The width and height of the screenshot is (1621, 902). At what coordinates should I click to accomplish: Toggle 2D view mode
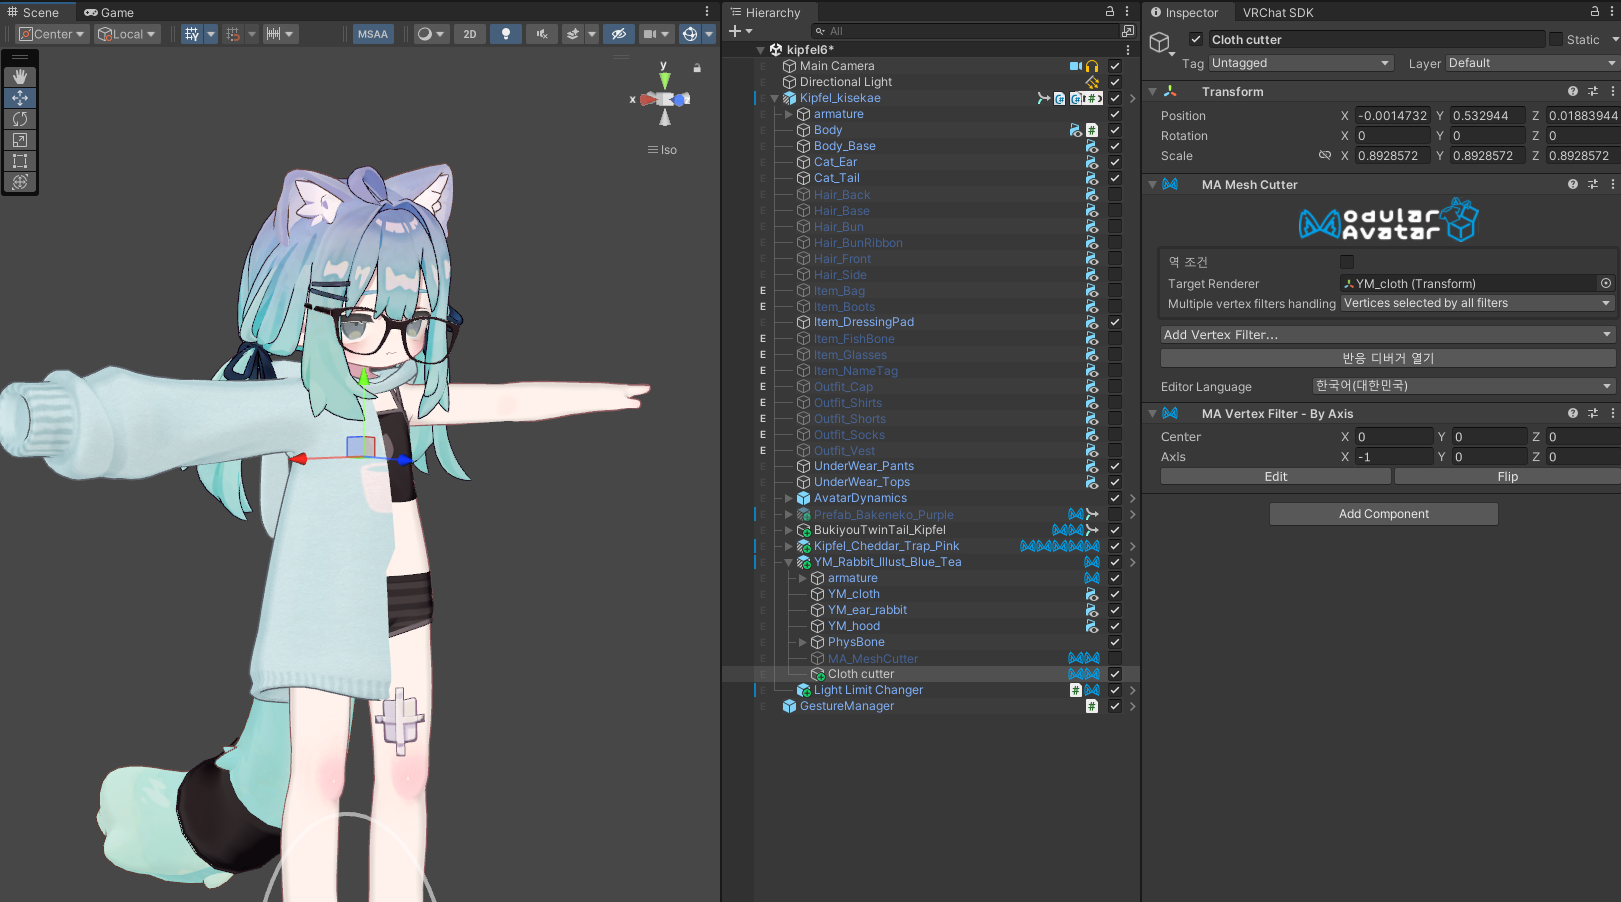pos(470,34)
